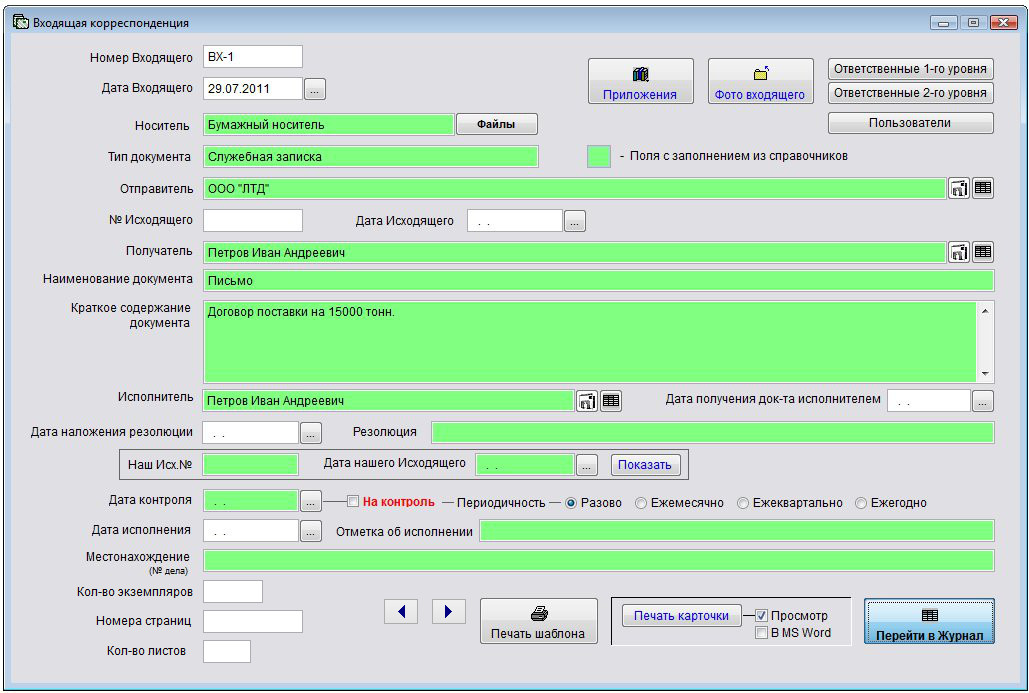The width and height of the screenshot is (1029, 693).
Task: Open table list icon for Исполнитель
Action: pos(611,401)
